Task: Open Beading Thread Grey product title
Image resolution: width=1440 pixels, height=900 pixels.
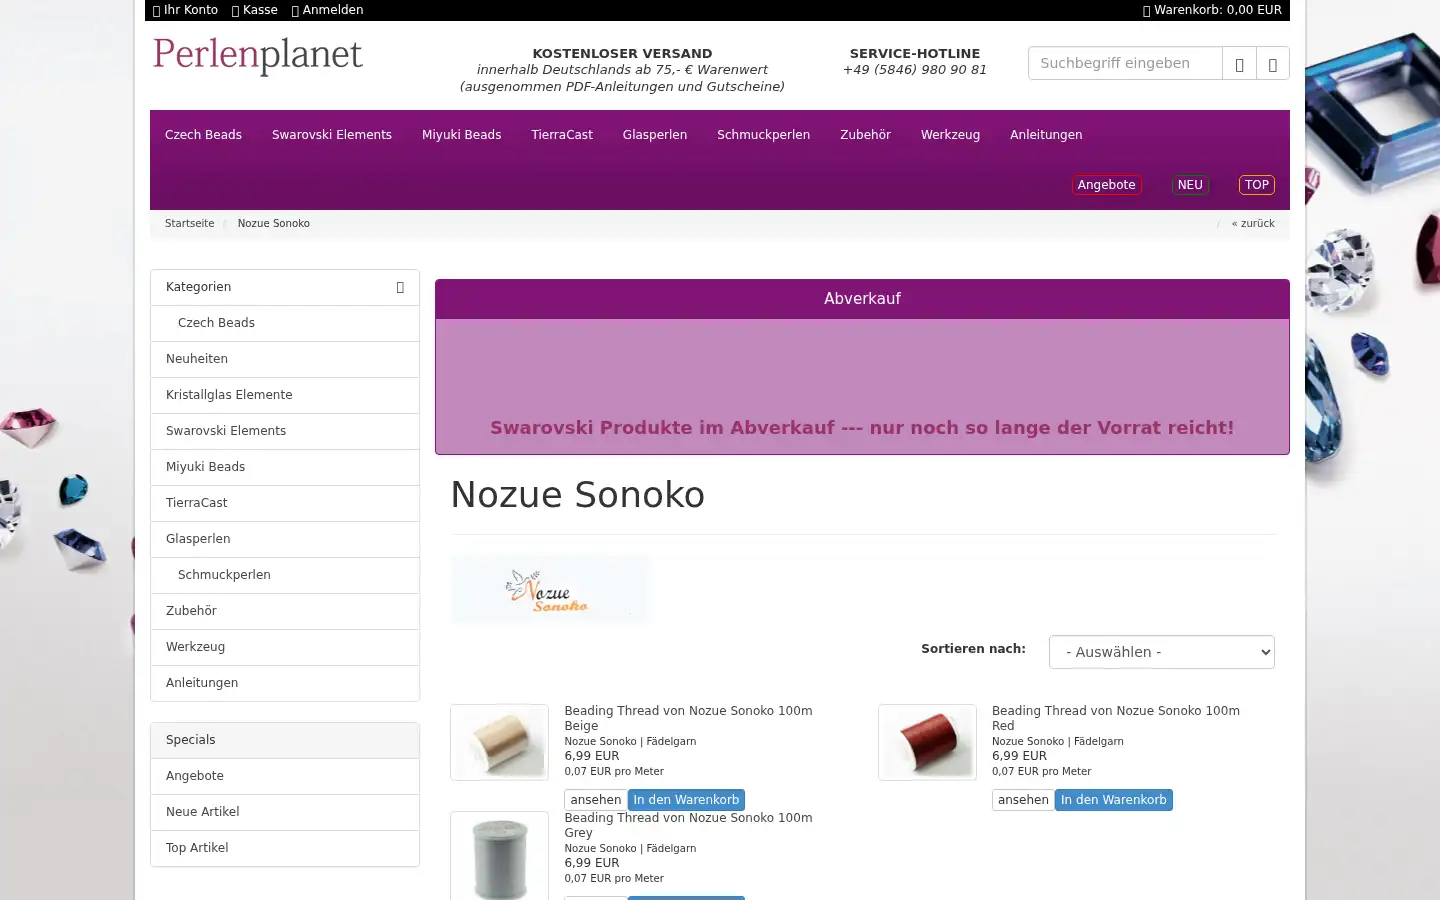Action: point(688,825)
